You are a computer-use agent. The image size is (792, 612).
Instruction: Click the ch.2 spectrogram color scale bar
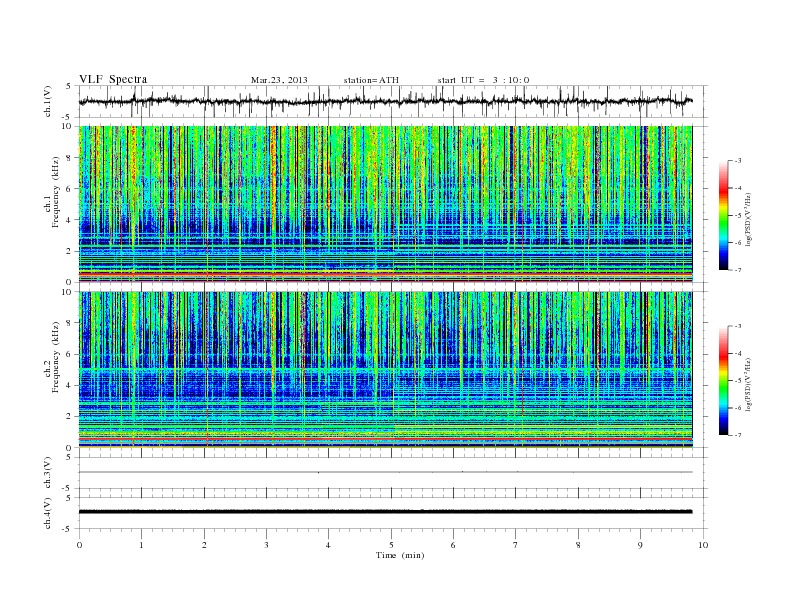point(723,380)
